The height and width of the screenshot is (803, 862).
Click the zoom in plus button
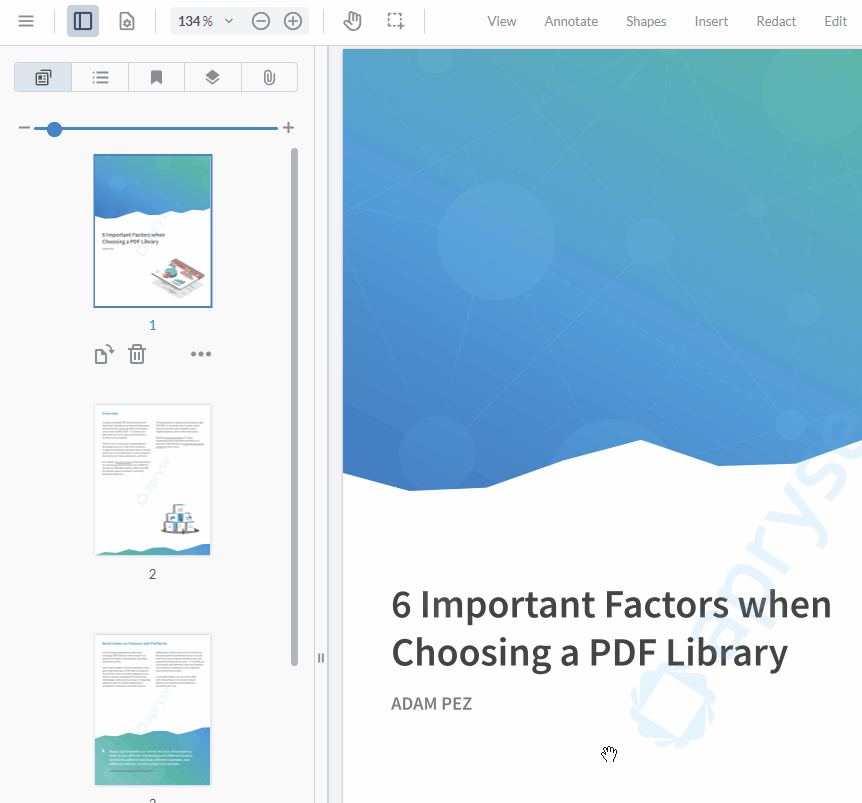(293, 21)
